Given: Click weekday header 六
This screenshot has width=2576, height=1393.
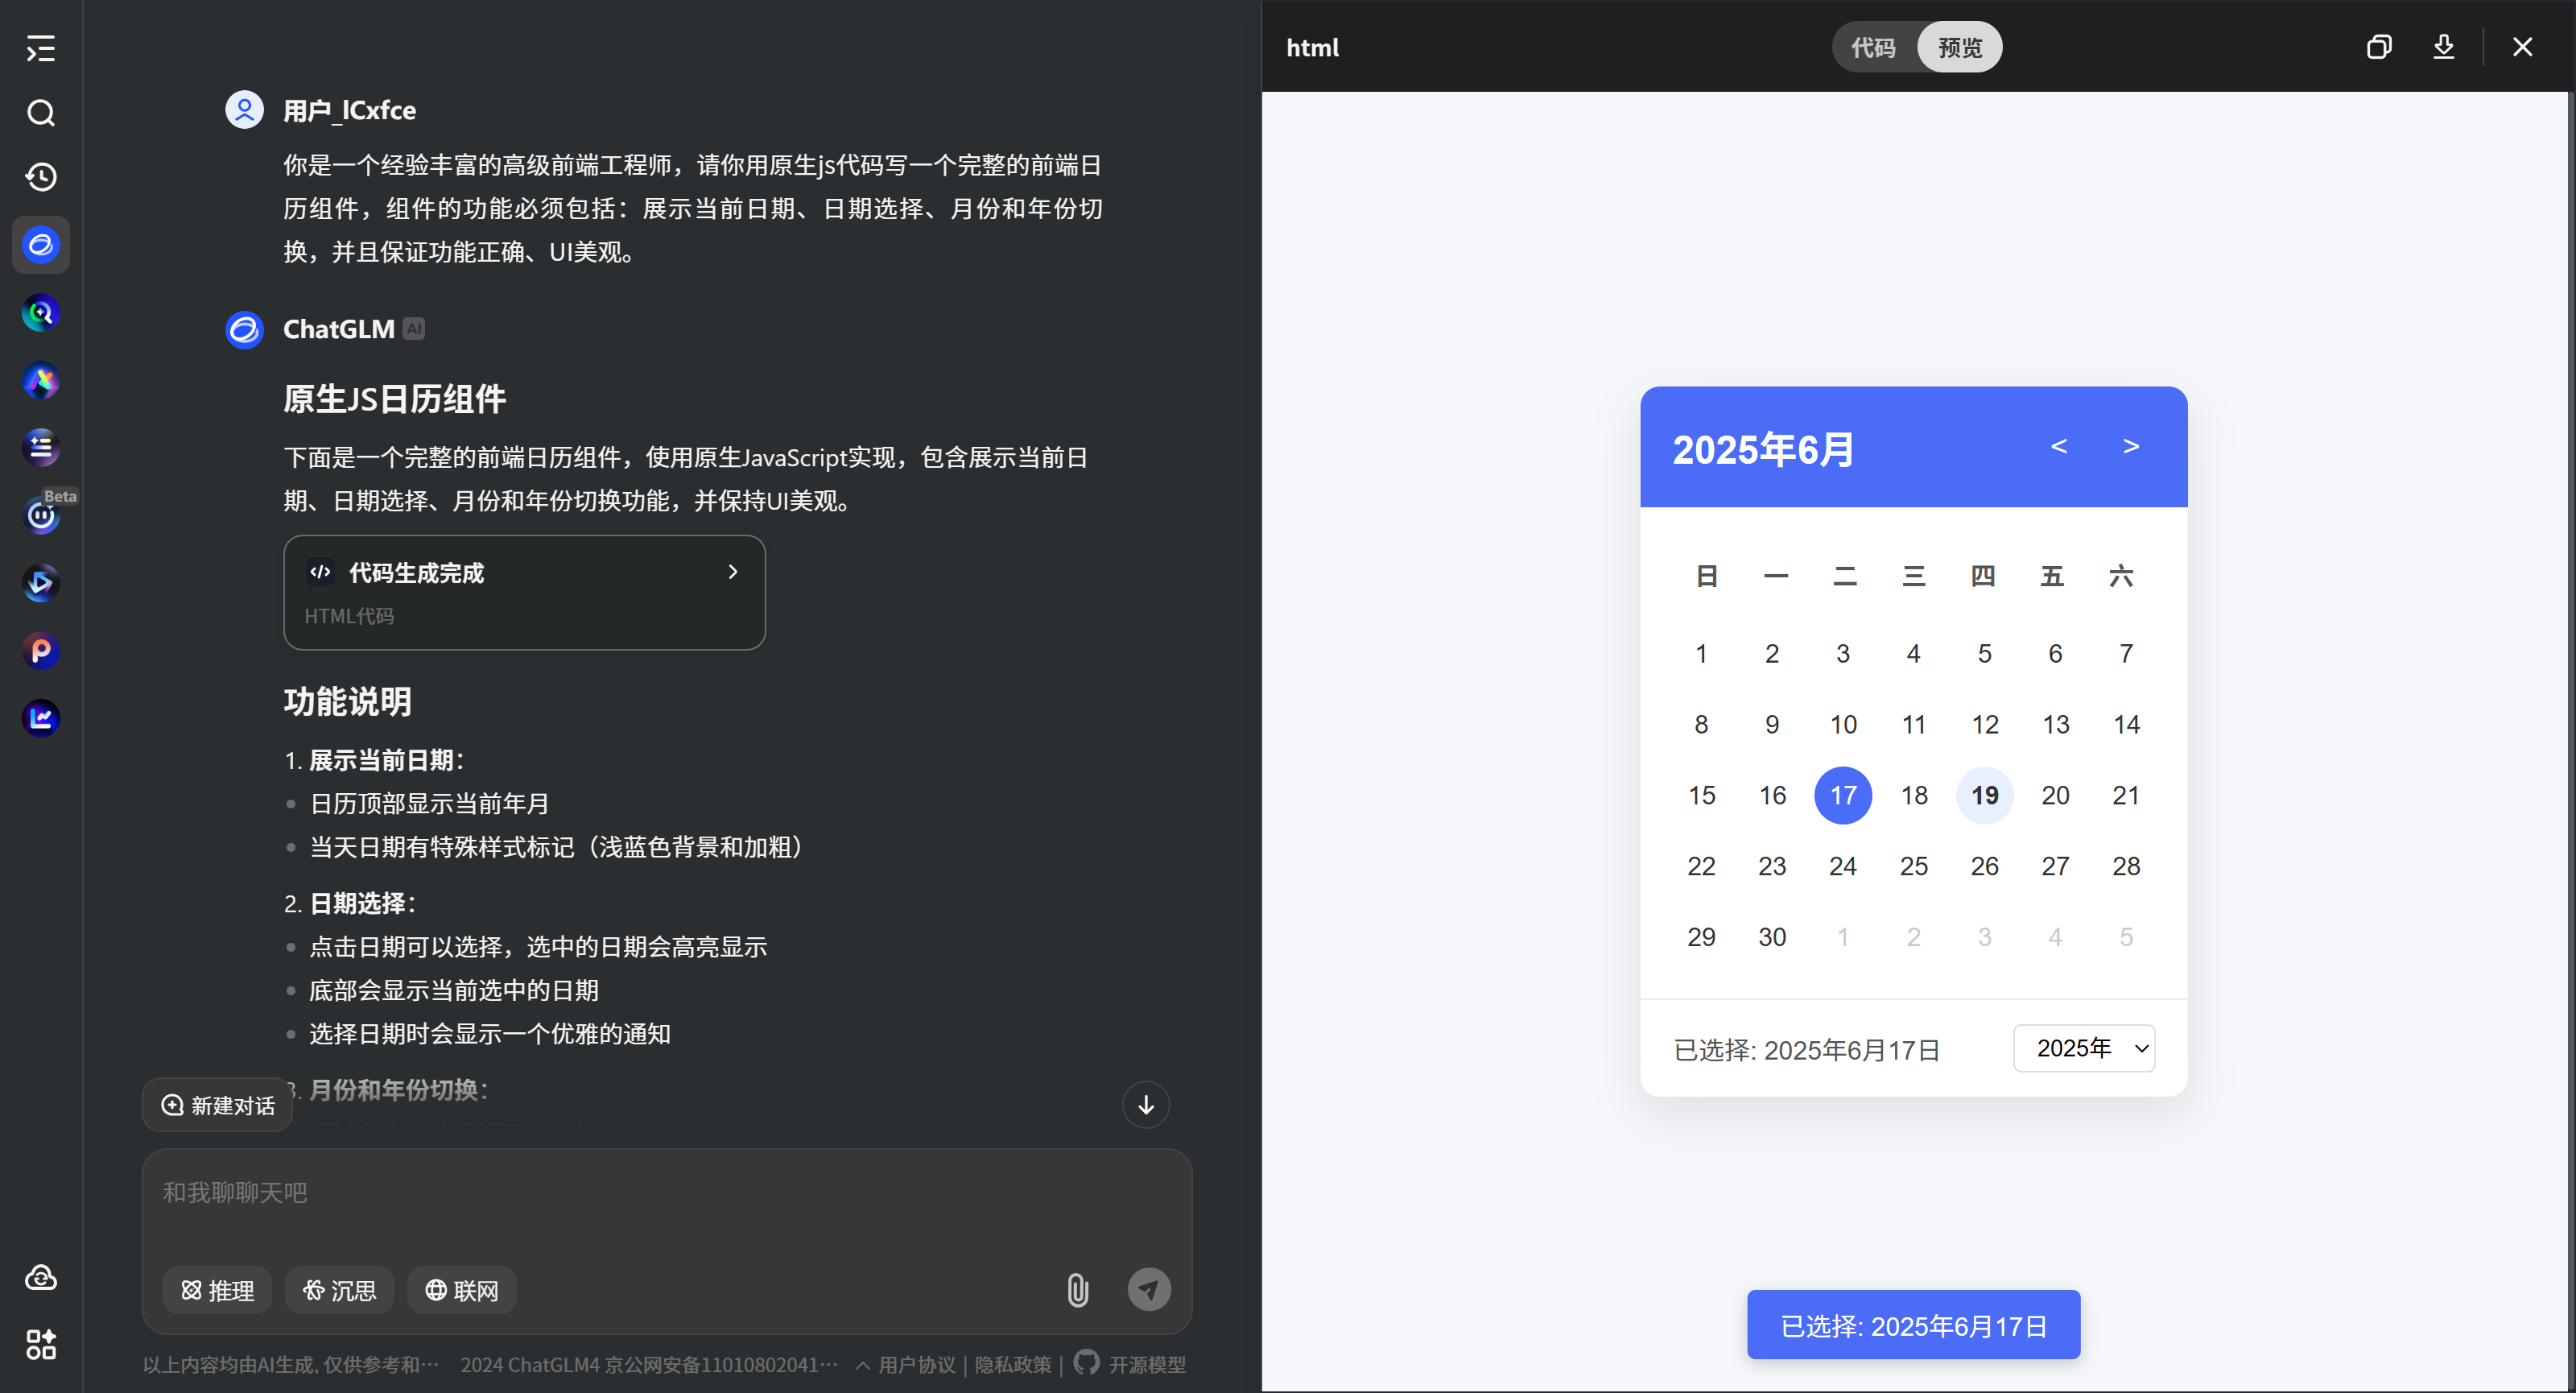Looking at the screenshot, I should 2121,576.
